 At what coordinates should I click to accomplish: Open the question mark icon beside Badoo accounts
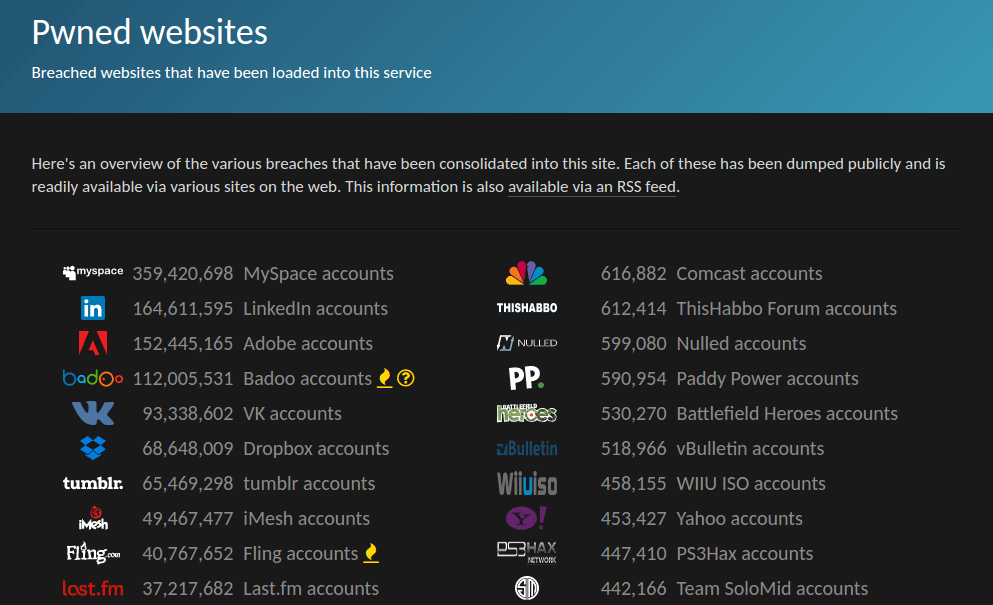pyautogui.click(x=405, y=378)
